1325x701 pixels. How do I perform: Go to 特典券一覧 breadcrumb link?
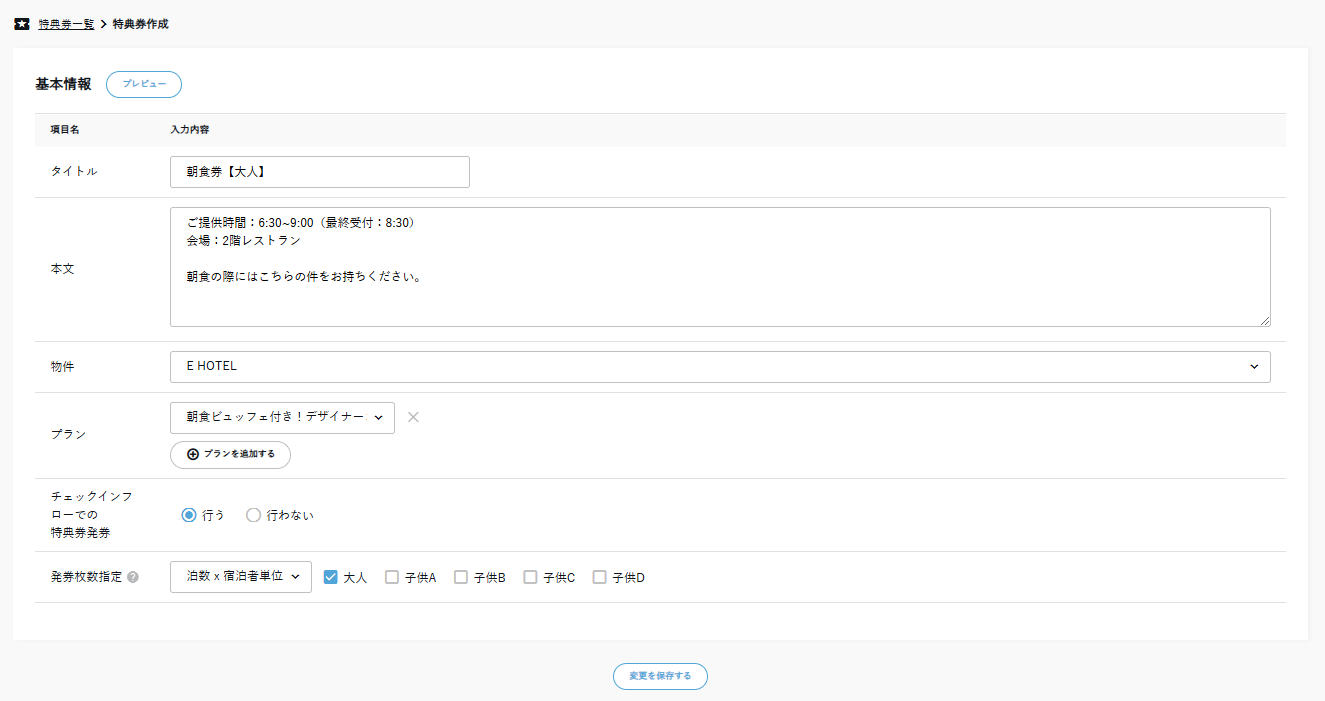[66, 24]
